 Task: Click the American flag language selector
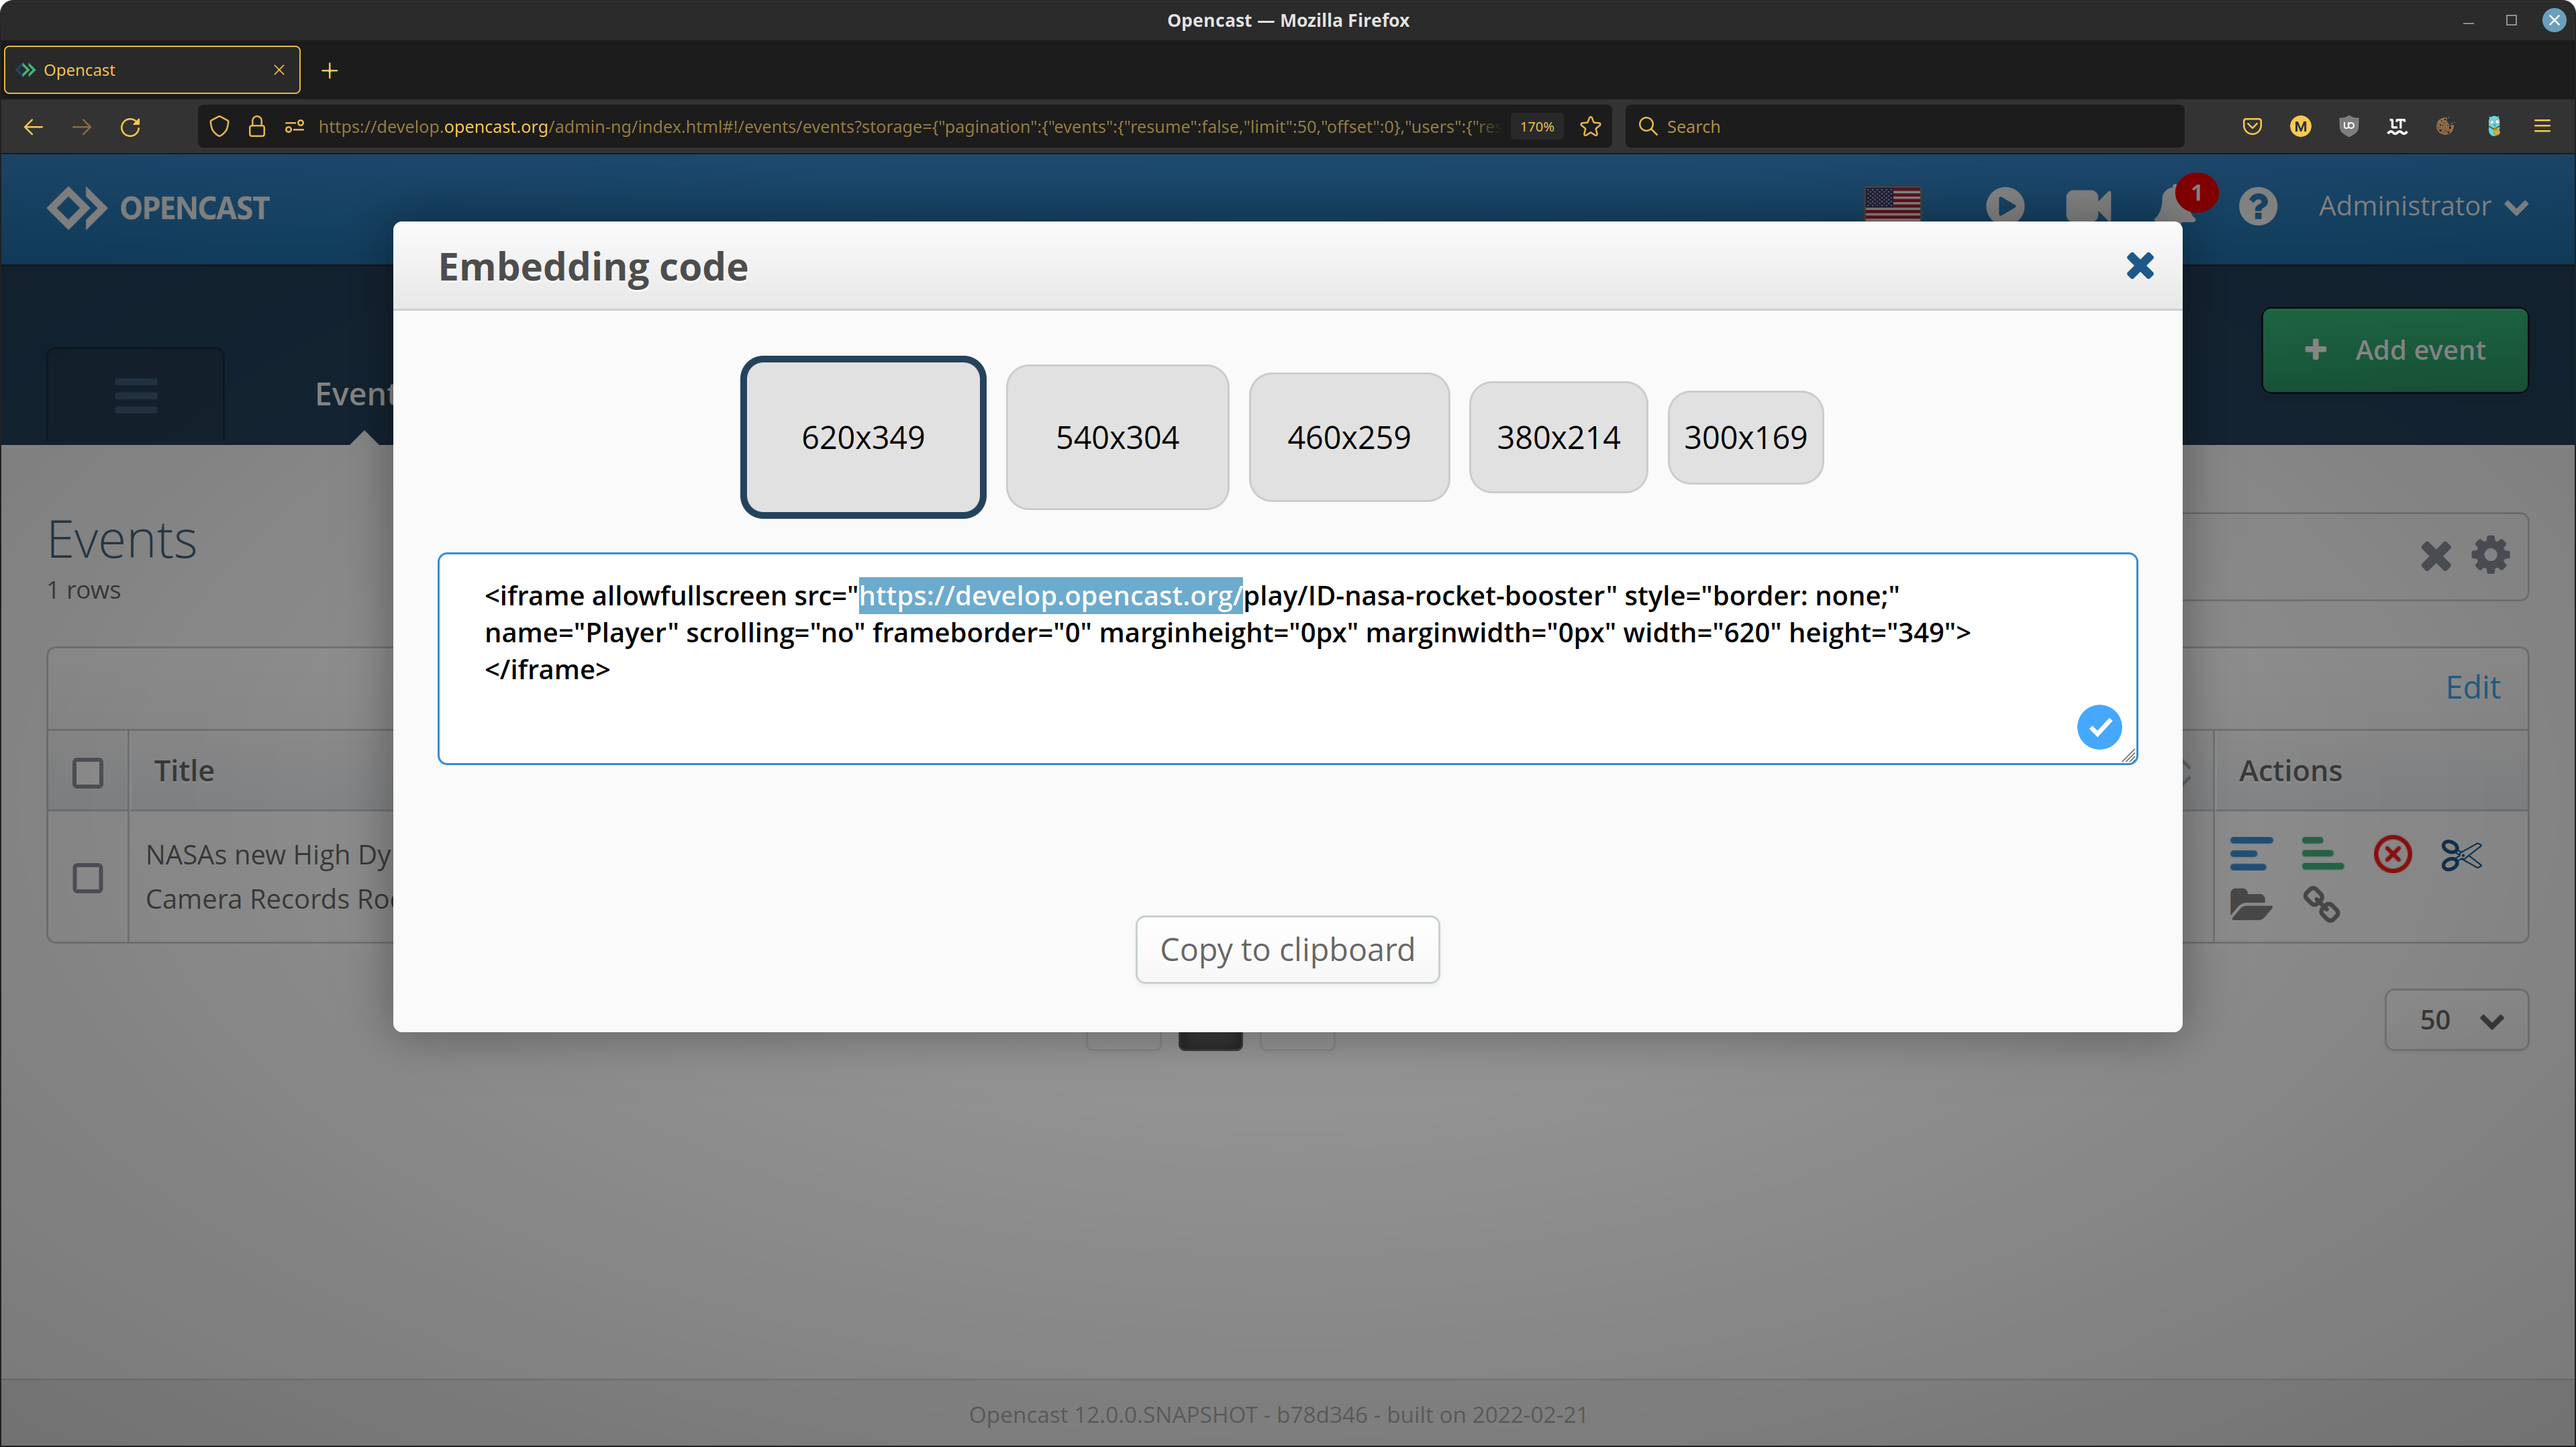(1892, 204)
